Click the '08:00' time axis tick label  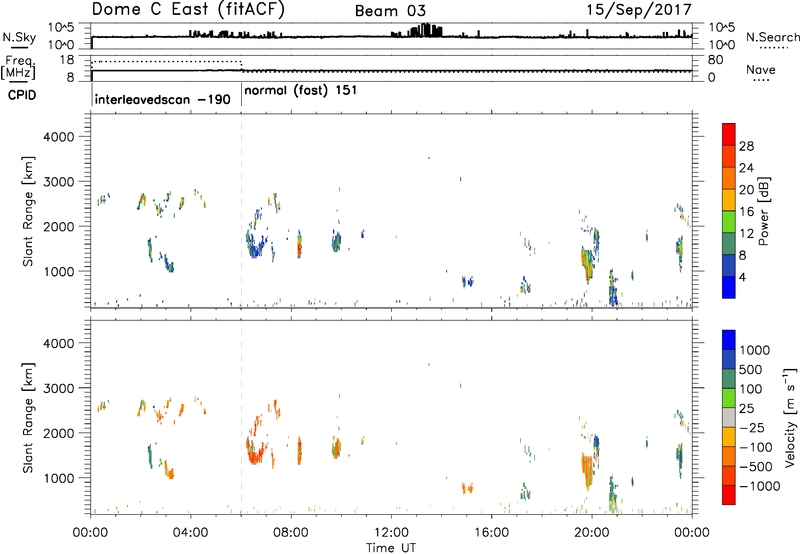click(291, 533)
